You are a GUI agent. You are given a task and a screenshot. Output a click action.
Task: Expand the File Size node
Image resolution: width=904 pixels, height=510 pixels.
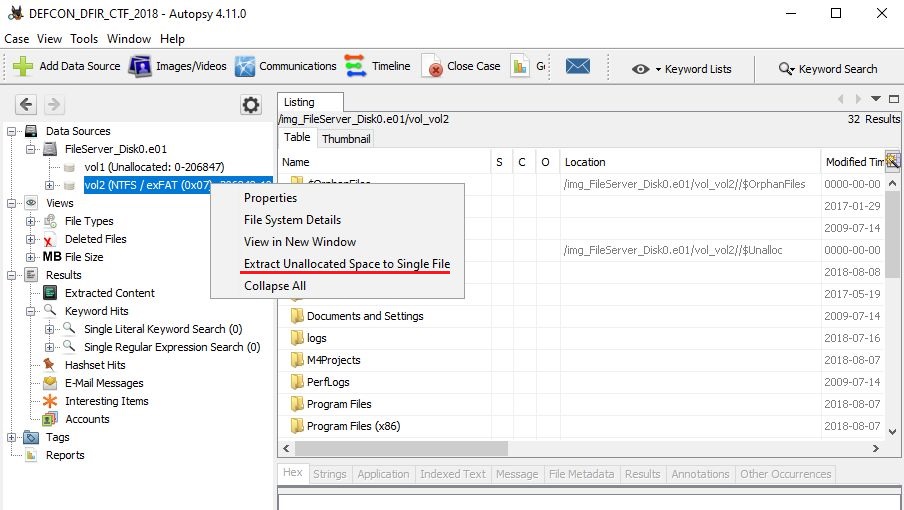click(x=30, y=257)
